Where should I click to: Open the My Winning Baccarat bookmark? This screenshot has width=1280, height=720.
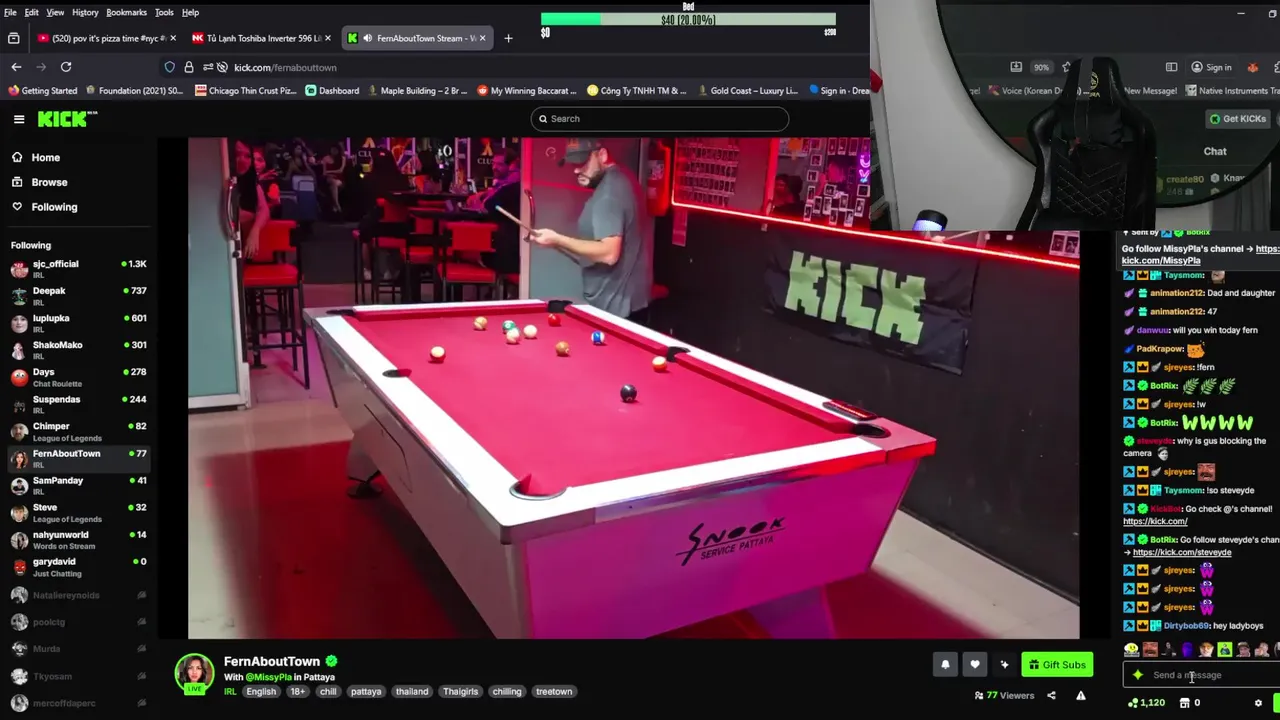pyautogui.click(x=529, y=91)
